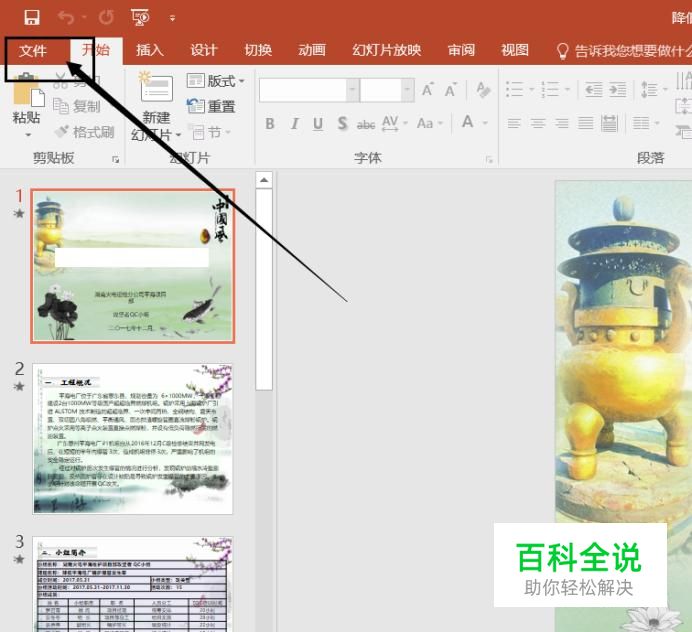
Task: Click the Save icon in quick access toolbar
Action: coord(32,18)
